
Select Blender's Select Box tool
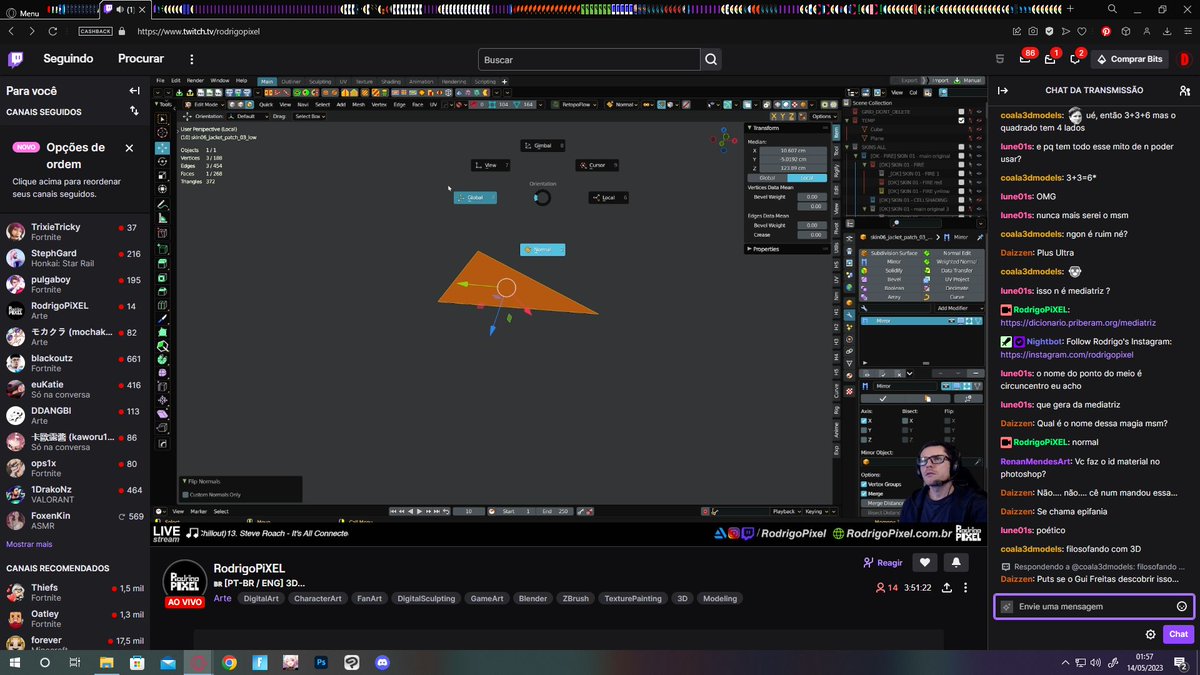click(162, 118)
